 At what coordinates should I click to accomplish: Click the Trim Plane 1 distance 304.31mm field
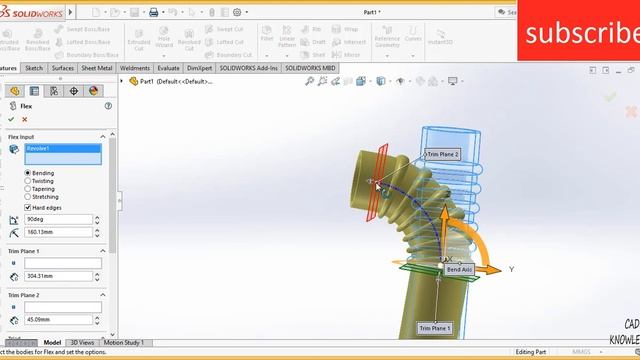click(x=58, y=276)
